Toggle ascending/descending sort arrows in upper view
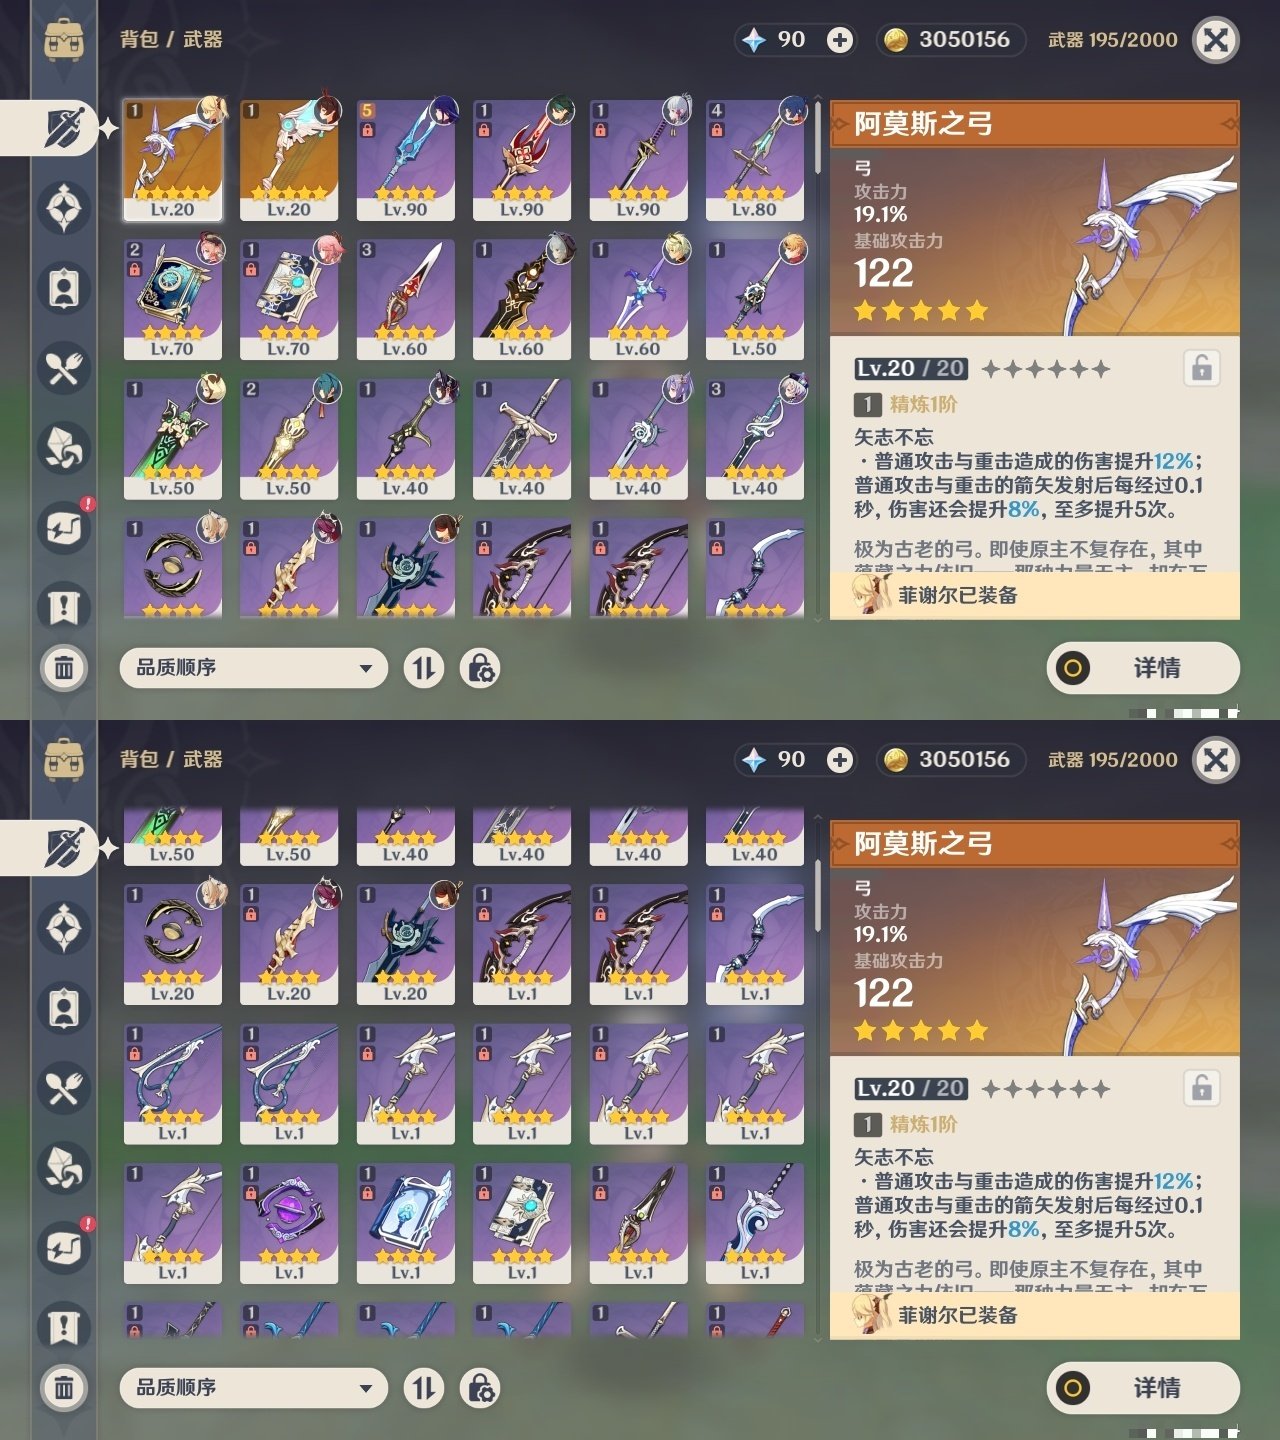 point(424,668)
